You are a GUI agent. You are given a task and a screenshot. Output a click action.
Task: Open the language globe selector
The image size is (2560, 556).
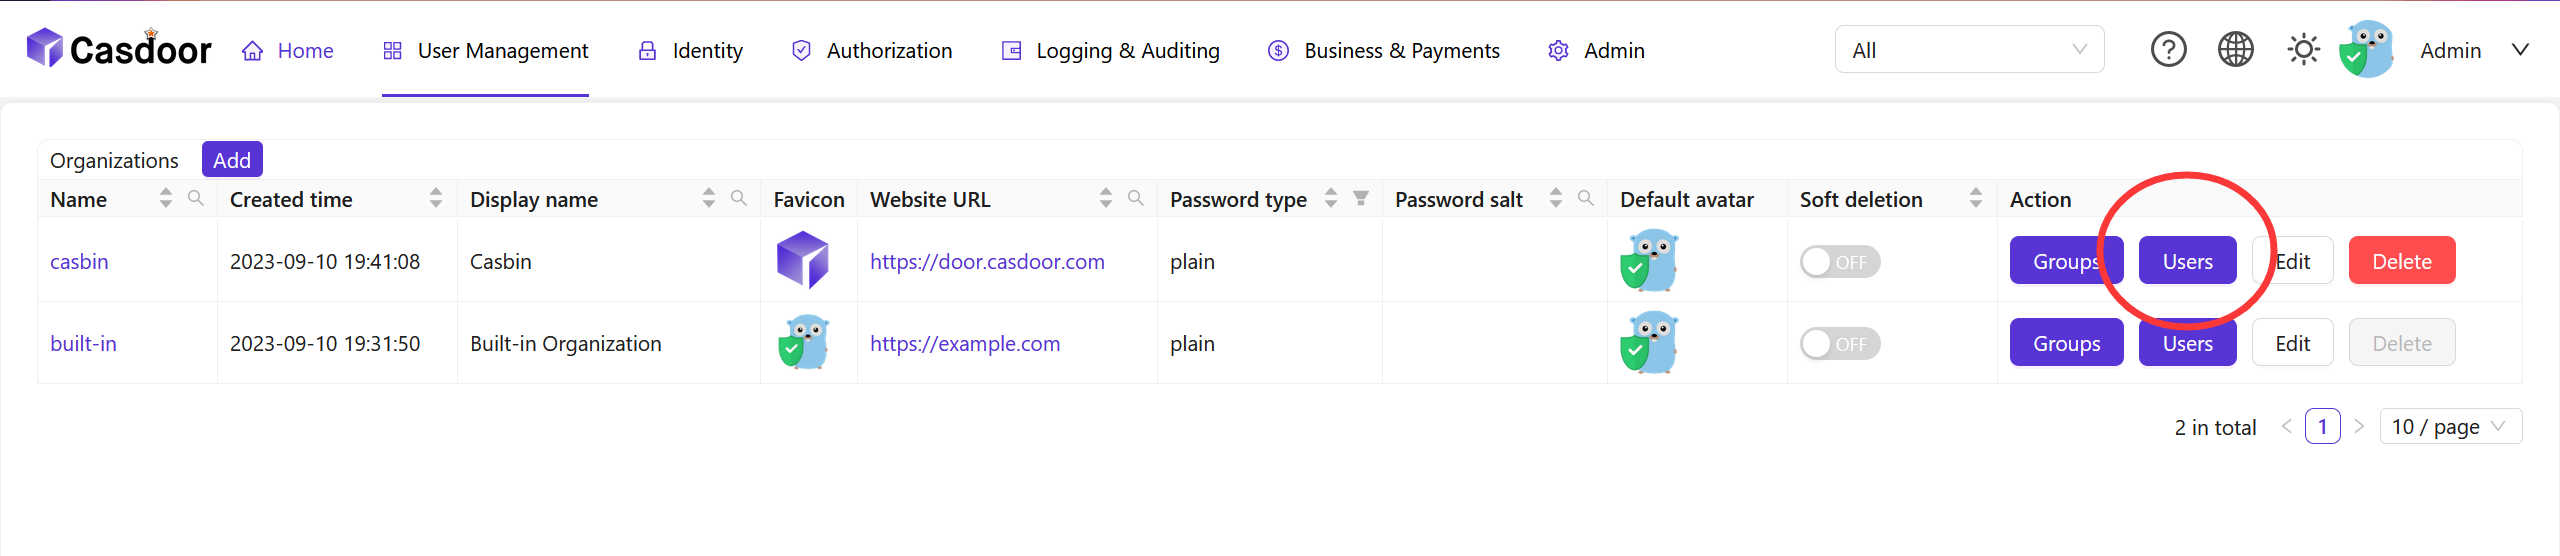(2235, 50)
